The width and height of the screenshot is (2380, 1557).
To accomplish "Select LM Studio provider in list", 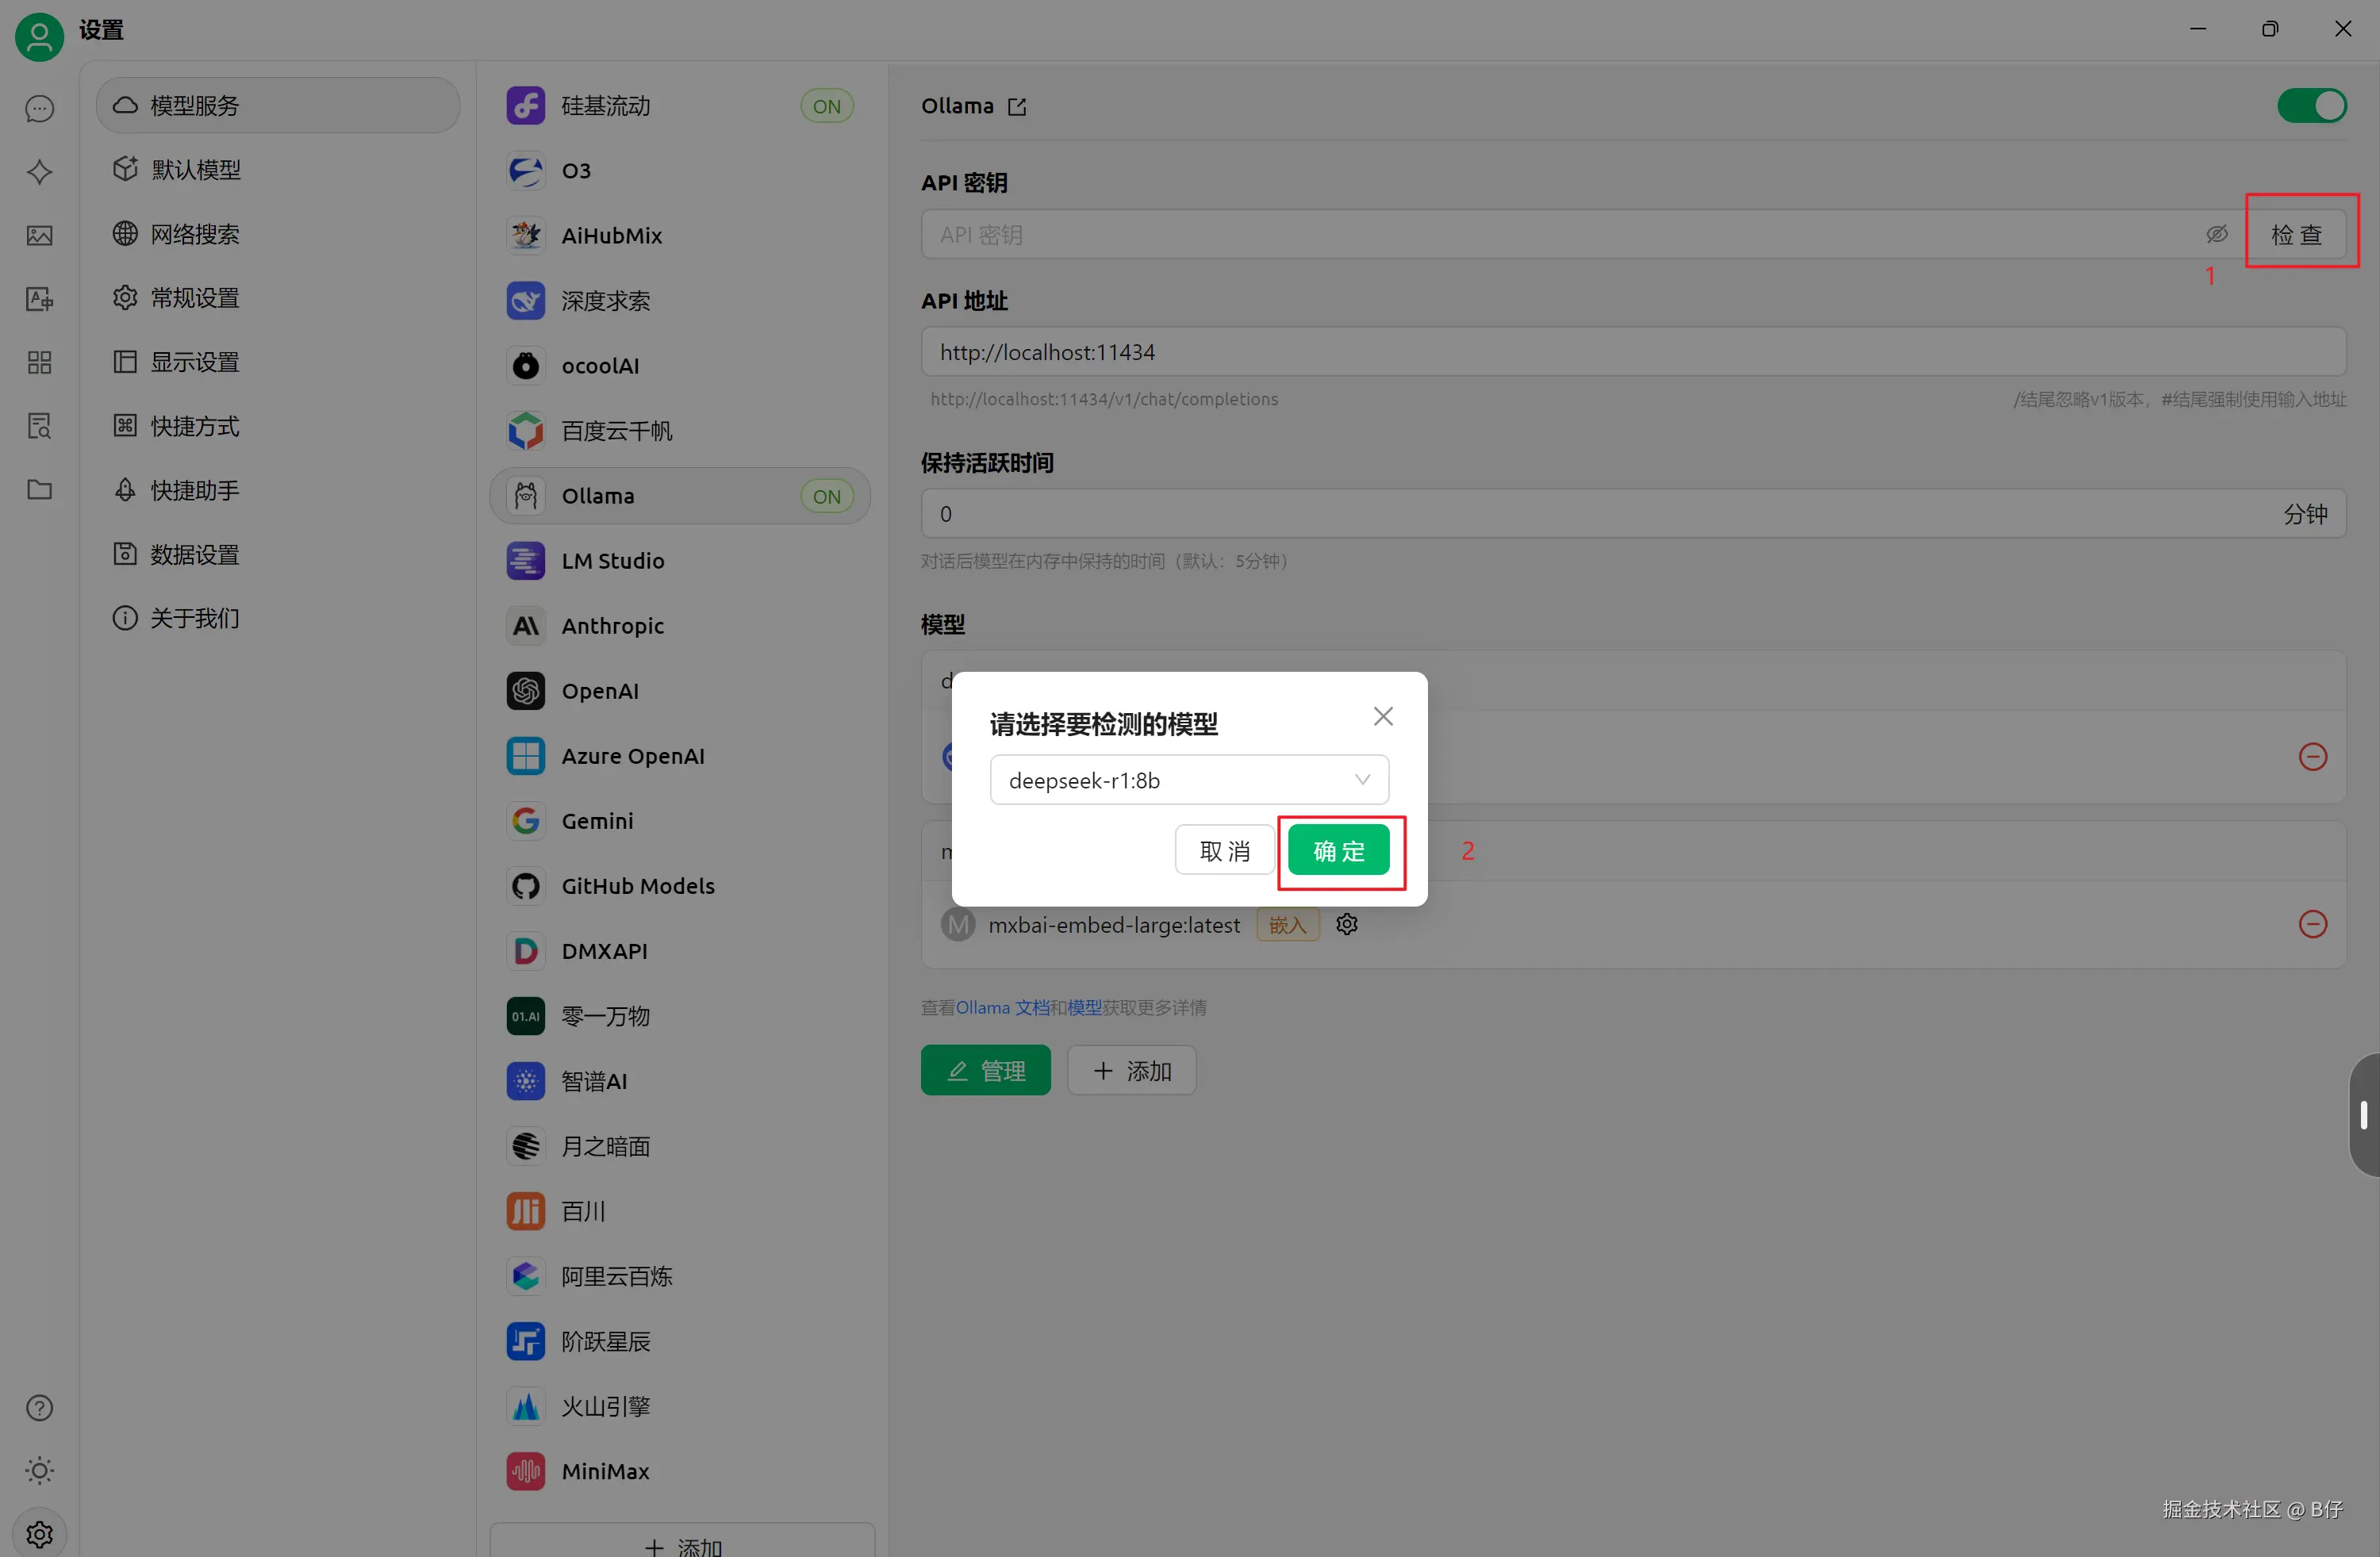I will coord(612,561).
